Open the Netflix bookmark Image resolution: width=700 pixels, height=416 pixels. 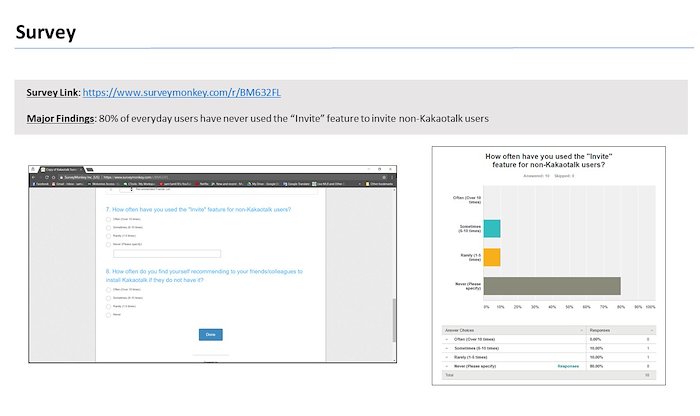pos(203,183)
